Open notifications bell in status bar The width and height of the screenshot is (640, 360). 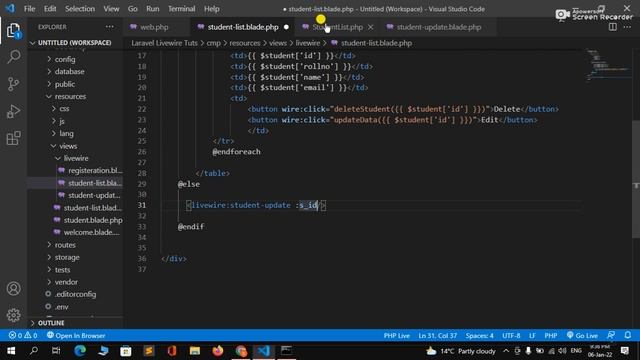coord(628,336)
